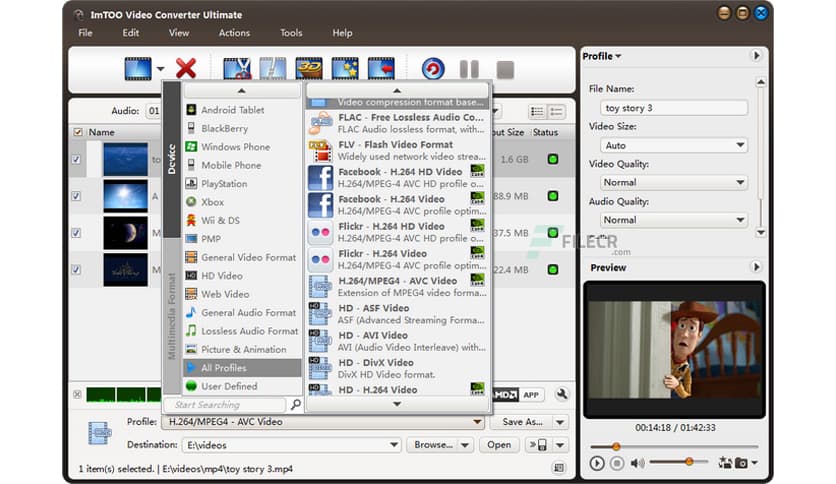
Task: Open the Destination path dropdown
Action: [393, 445]
